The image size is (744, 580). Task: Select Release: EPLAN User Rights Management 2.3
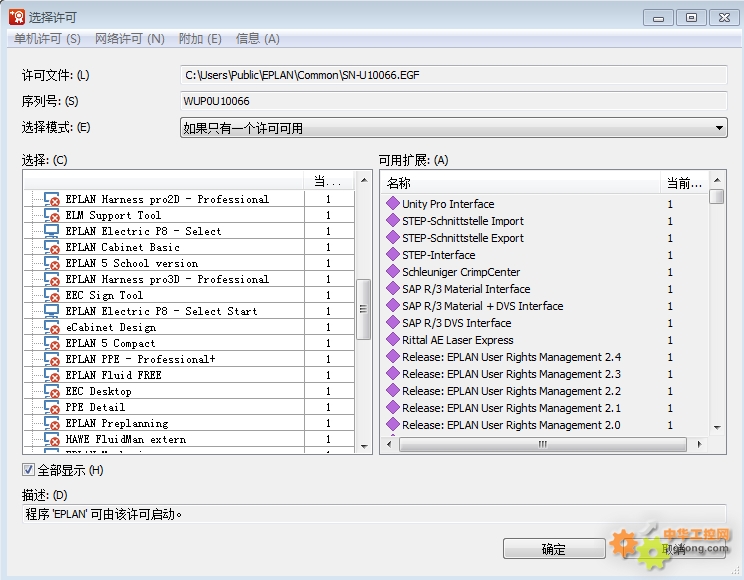pos(512,374)
